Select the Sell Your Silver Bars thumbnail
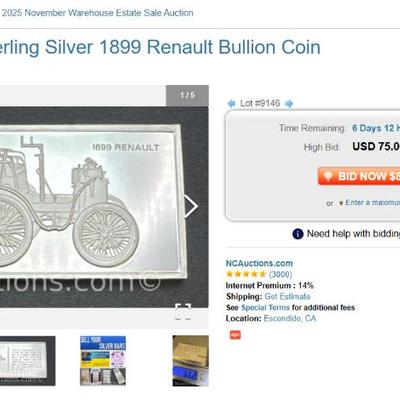 pos(103,361)
